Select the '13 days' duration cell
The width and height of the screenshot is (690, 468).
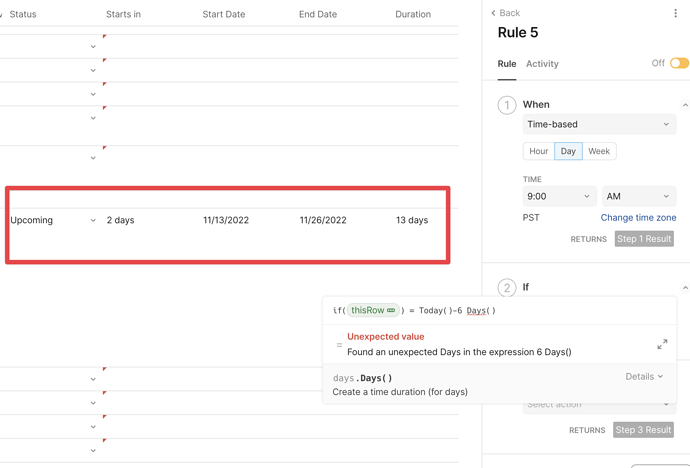pyautogui.click(x=412, y=220)
